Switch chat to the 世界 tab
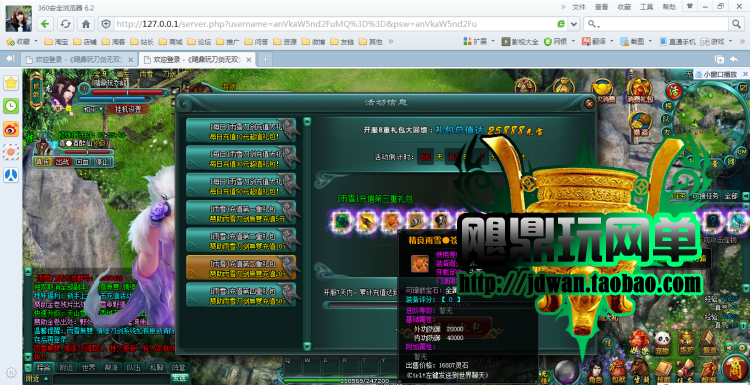Image resolution: width=750 pixels, height=385 pixels. [88, 367]
